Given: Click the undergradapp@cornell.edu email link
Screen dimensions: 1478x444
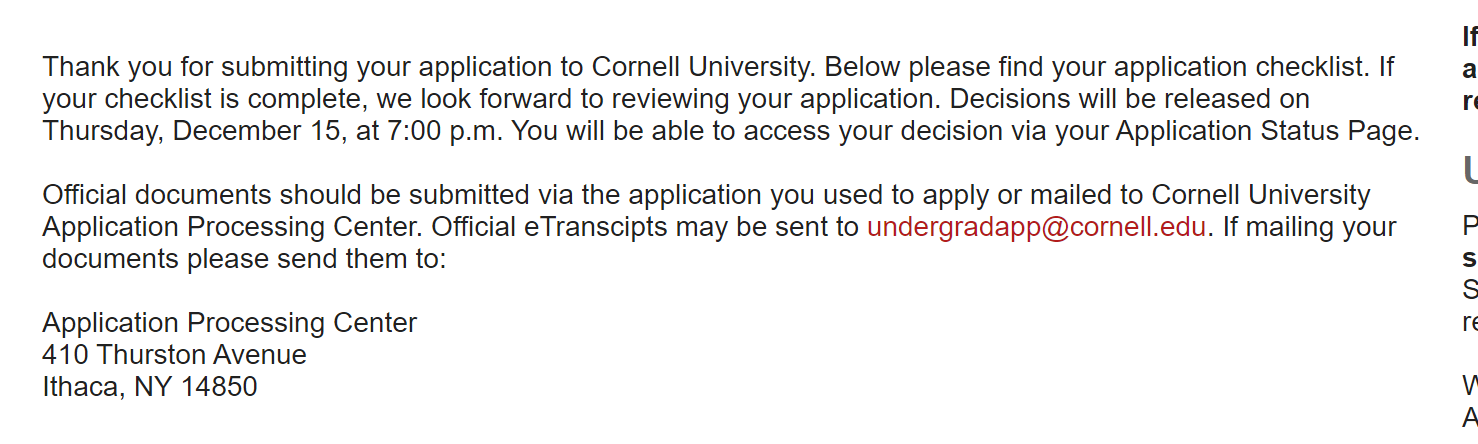Looking at the screenshot, I should click(x=1036, y=227).
